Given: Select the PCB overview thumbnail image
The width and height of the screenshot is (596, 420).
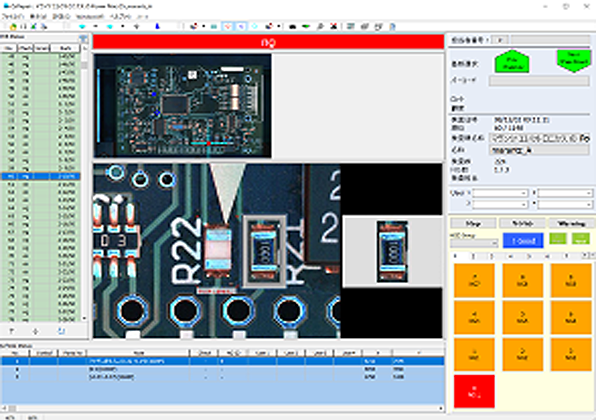Looking at the screenshot, I should pos(182,105).
